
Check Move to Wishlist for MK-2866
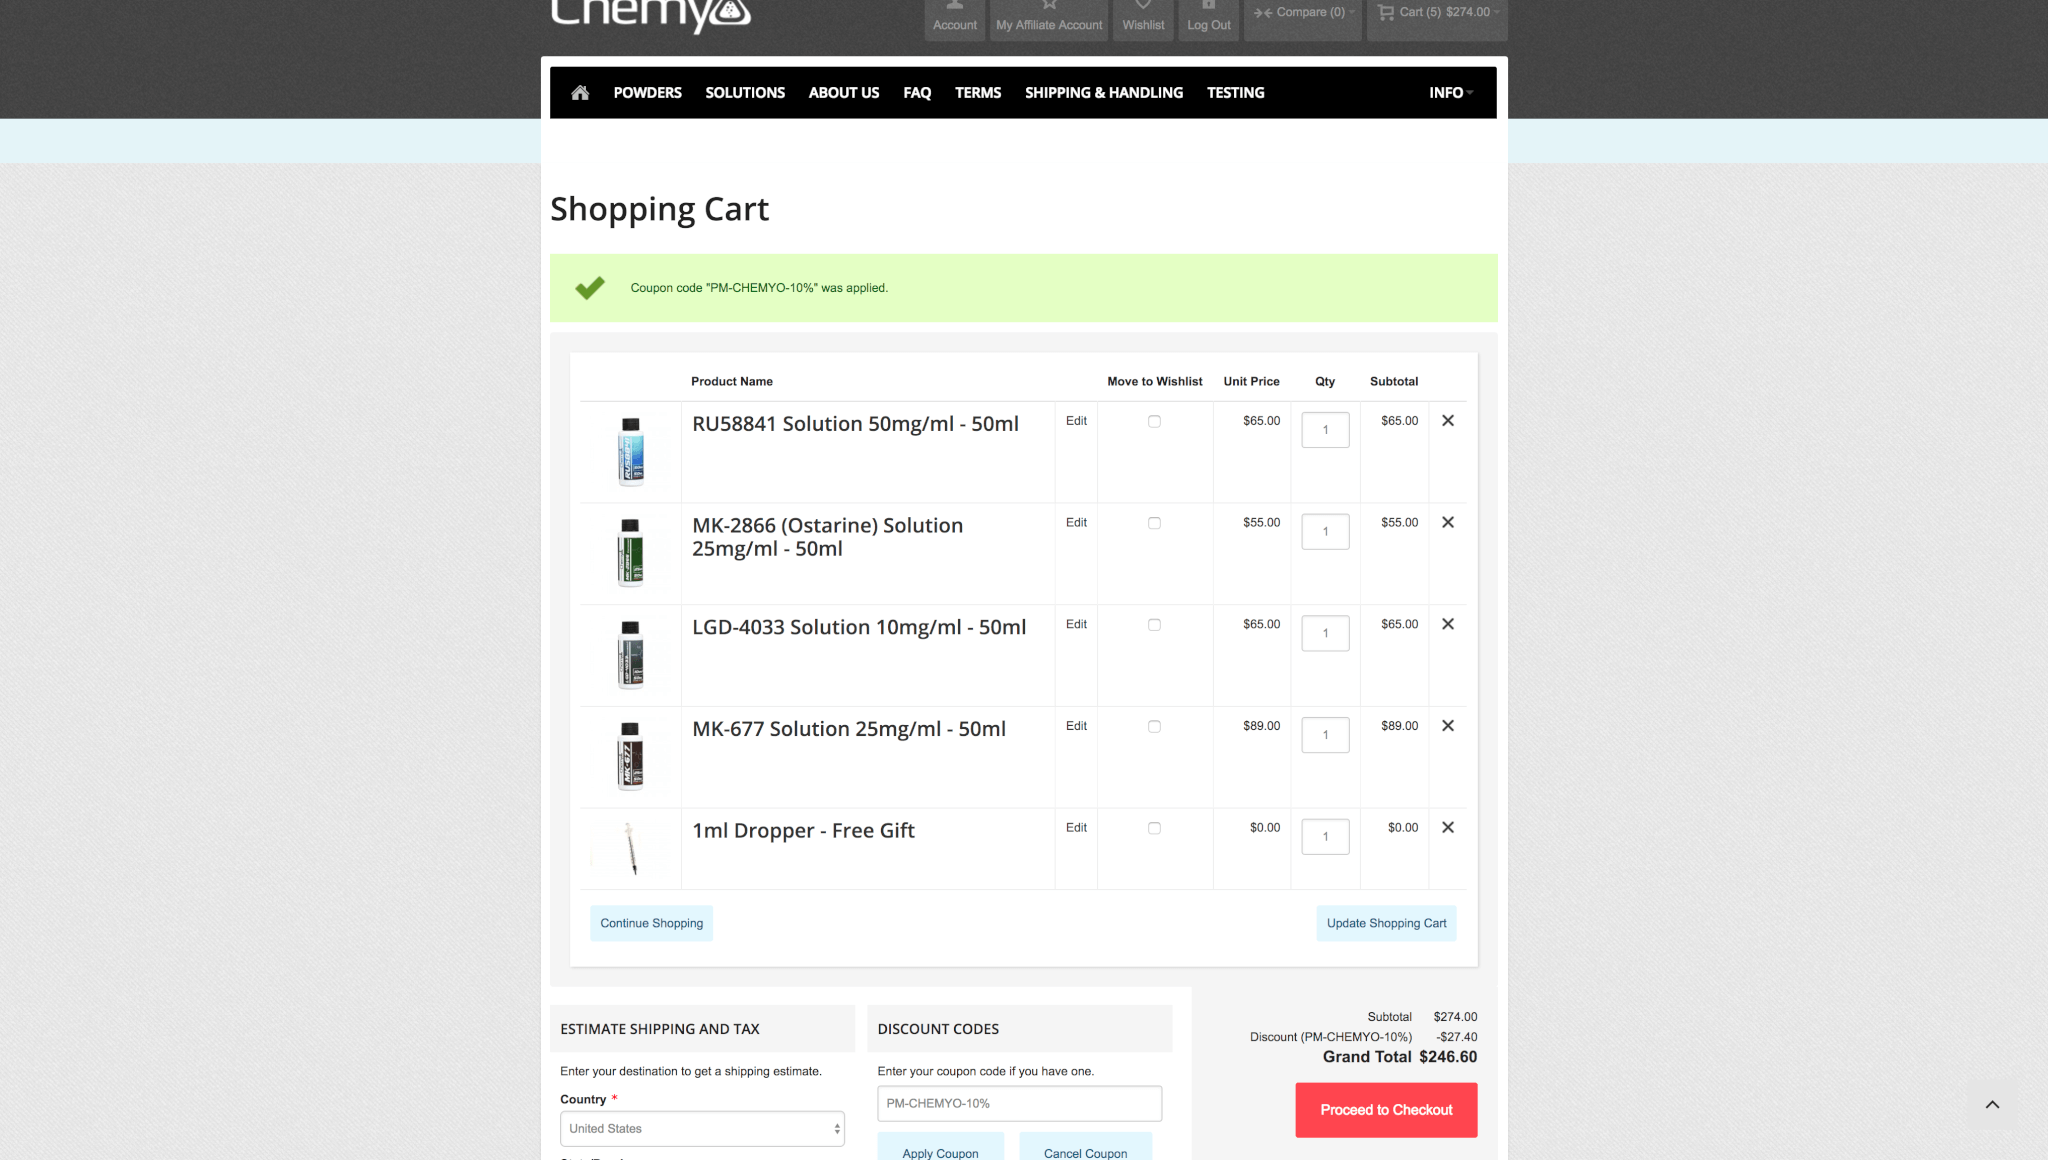point(1154,523)
